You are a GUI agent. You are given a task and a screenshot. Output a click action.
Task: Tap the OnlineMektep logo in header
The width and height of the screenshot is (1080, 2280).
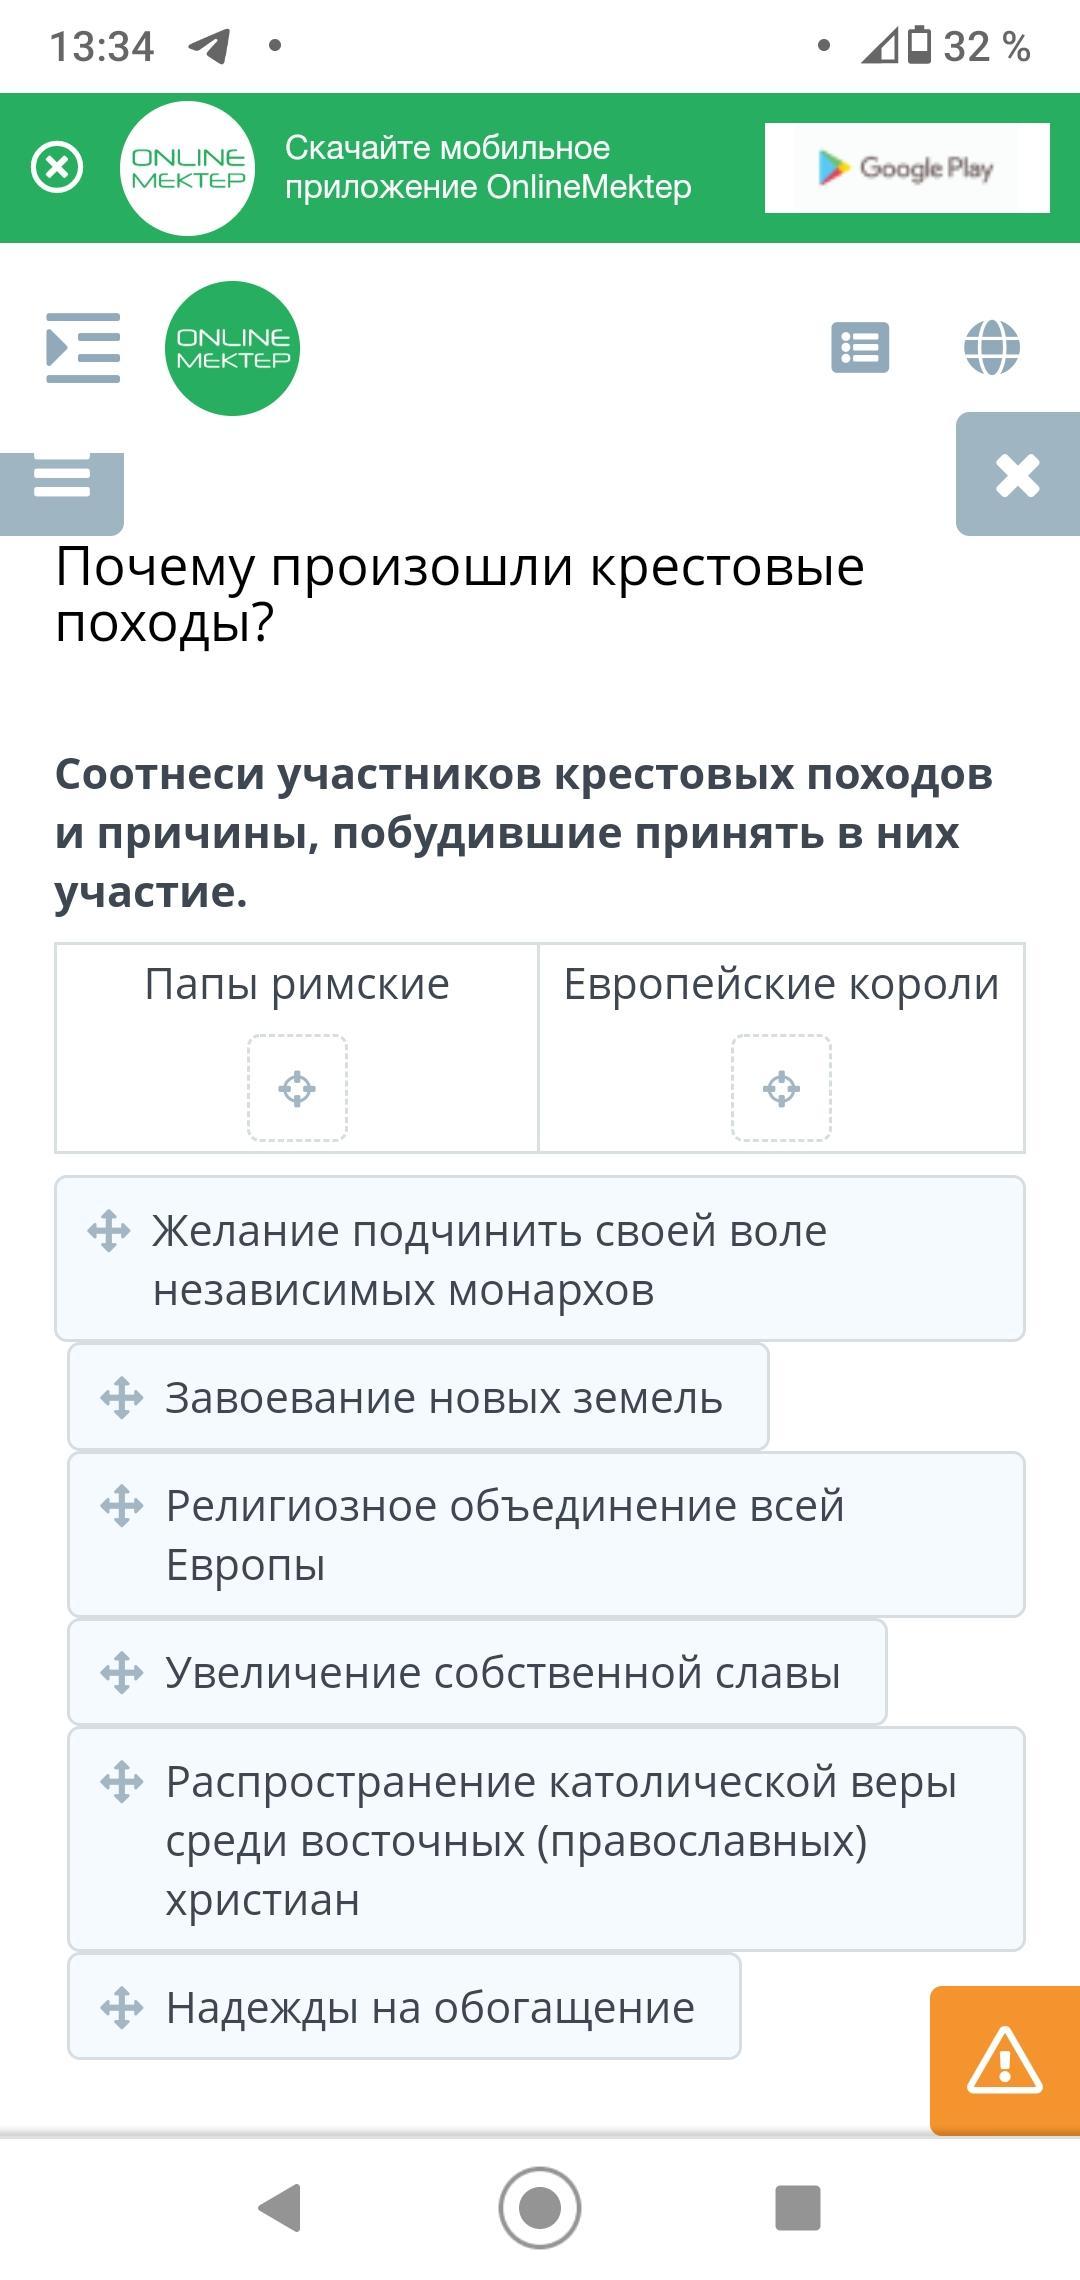pos(232,348)
